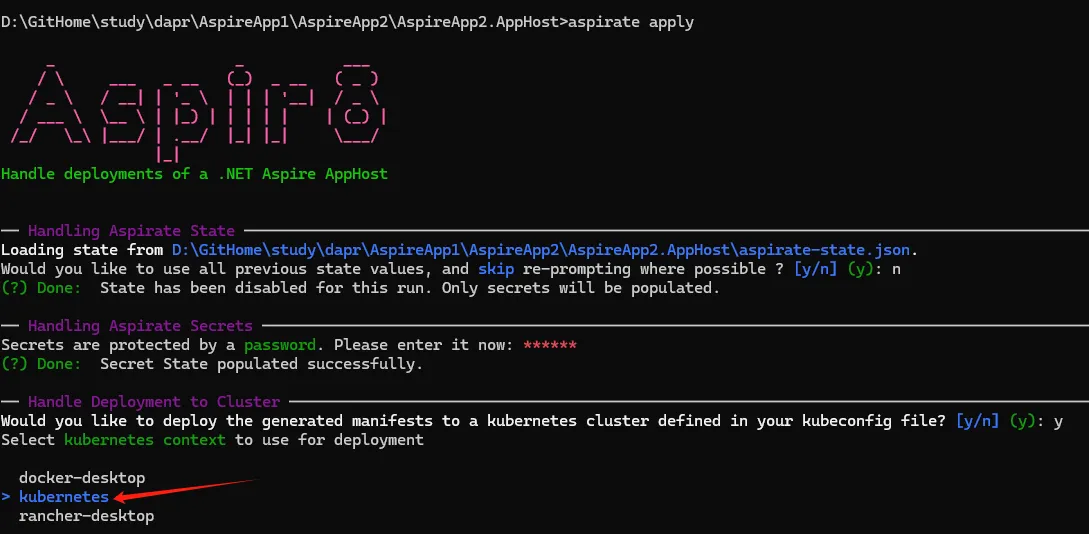Screen dimensions: 1089x534
Task: Click the masked red password asterisks
Action: [x=550, y=344]
